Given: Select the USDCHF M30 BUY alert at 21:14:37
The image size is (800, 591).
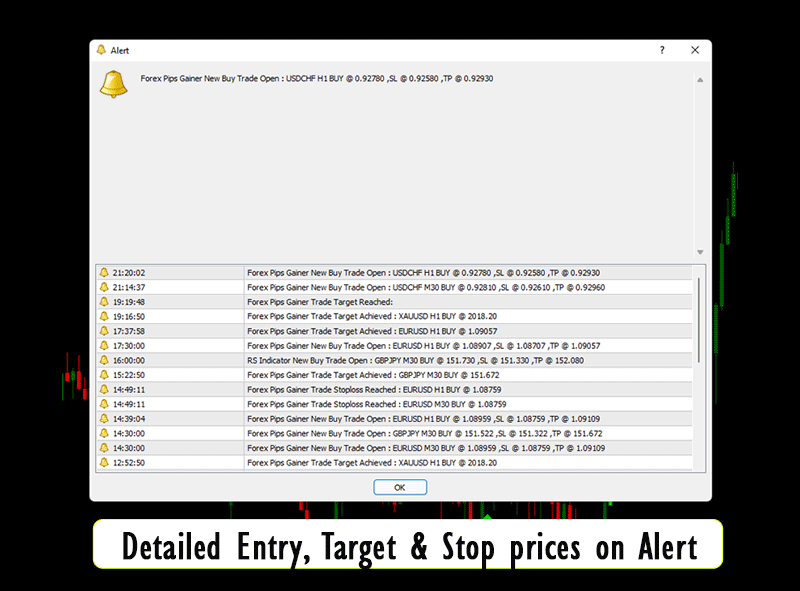Looking at the screenshot, I should click(x=422, y=287).
